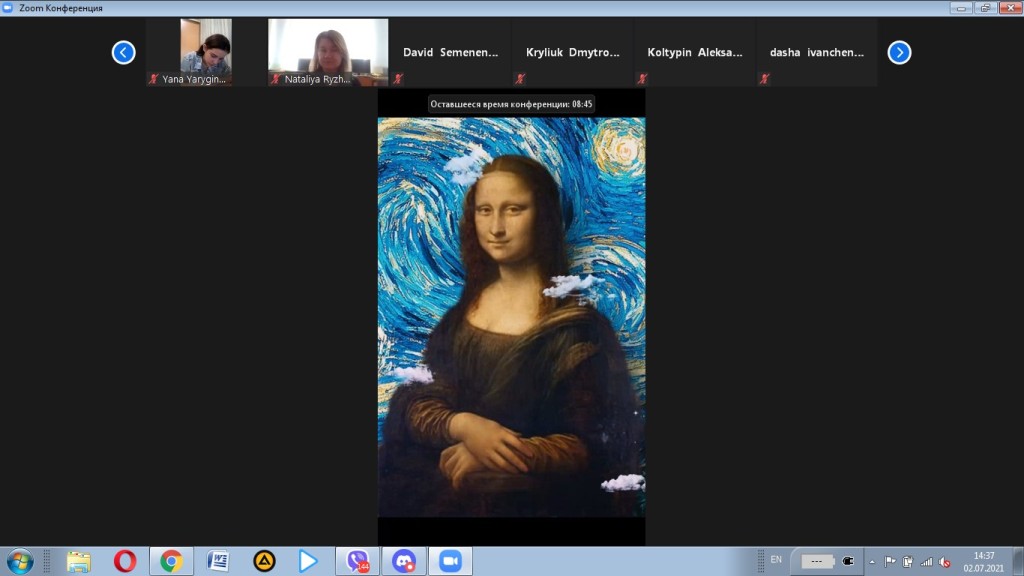Switch to Viber on the taskbar
The width and height of the screenshot is (1024, 576).
click(357, 562)
